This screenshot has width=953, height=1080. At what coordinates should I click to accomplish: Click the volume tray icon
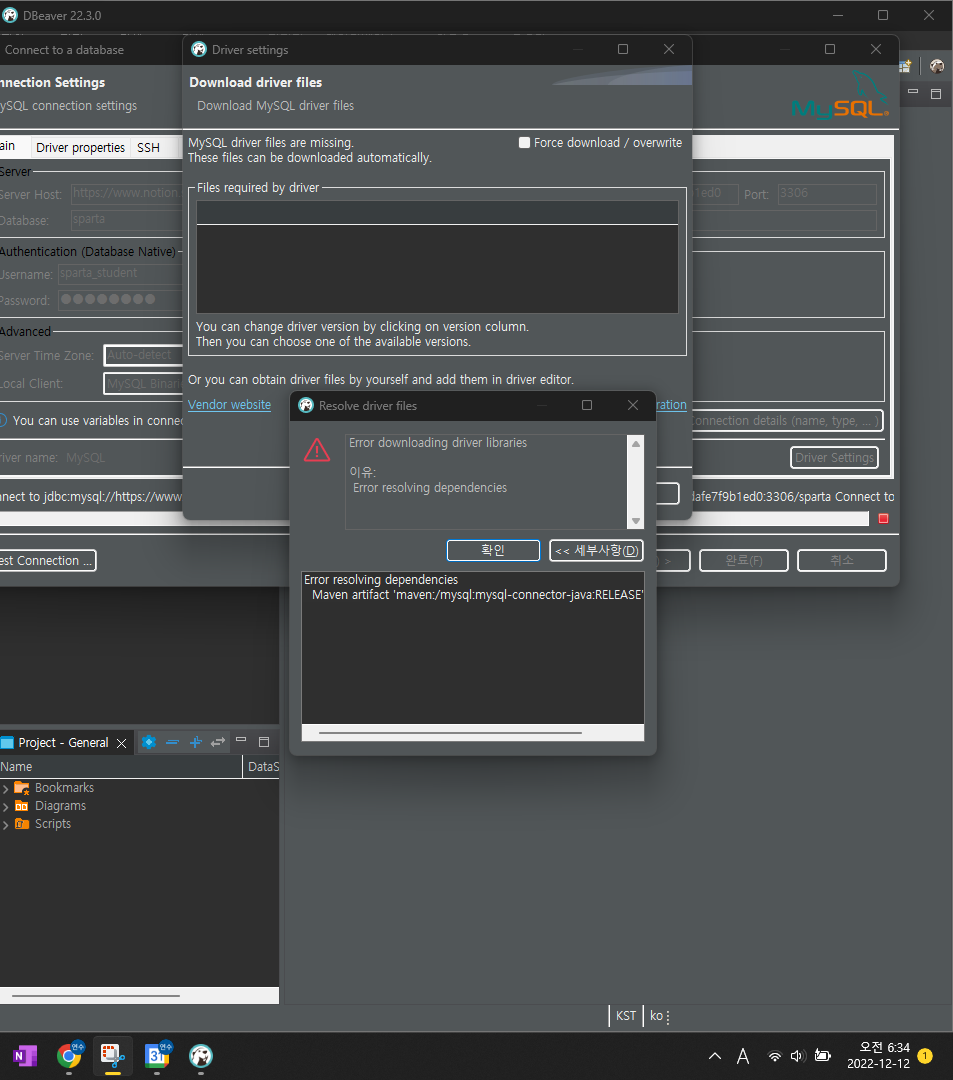coord(797,1056)
